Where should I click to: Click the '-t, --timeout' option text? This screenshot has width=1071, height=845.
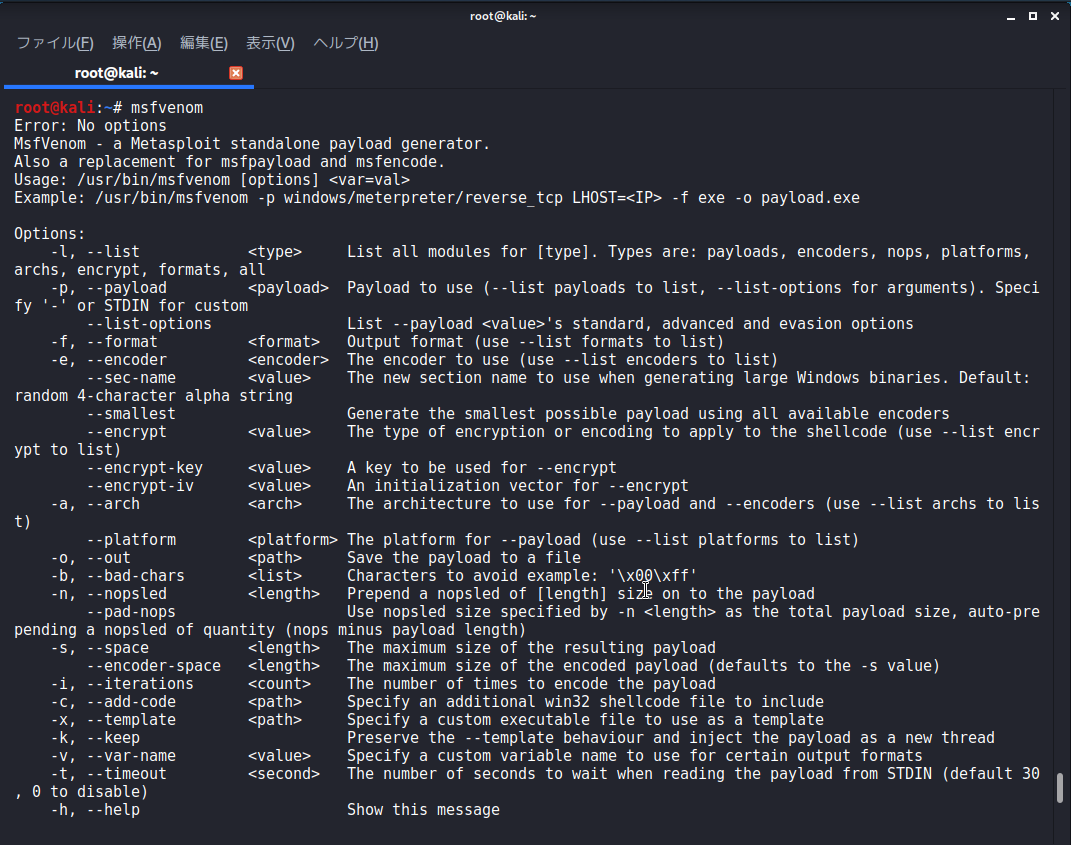[109, 774]
